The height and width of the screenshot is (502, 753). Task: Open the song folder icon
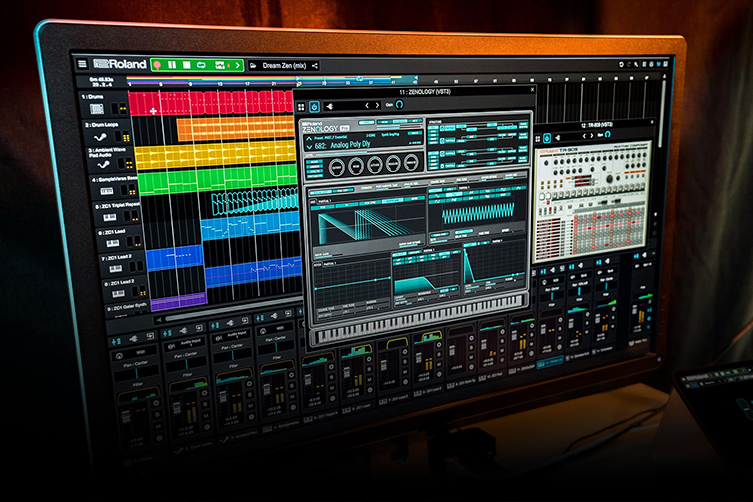(253, 65)
